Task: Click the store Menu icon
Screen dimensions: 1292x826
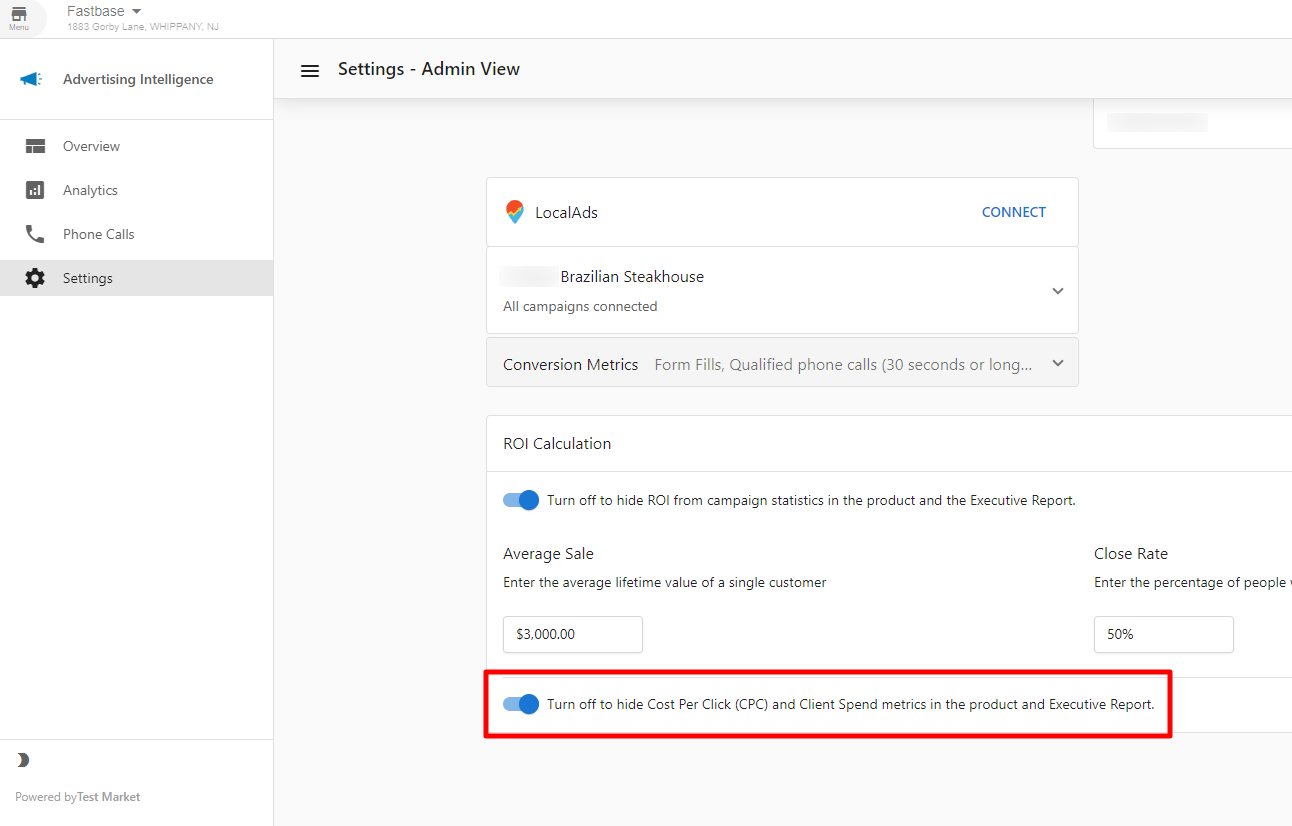Action: click(19, 17)
